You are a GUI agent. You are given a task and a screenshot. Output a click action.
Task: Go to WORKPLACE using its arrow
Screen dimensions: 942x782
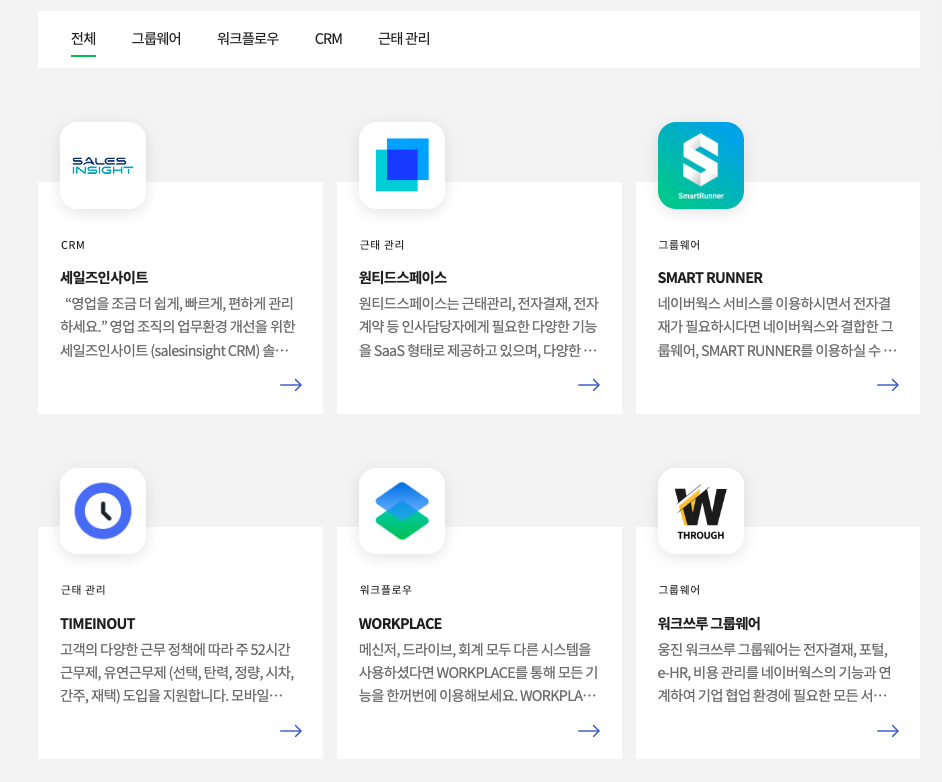[x=589, y=731]
